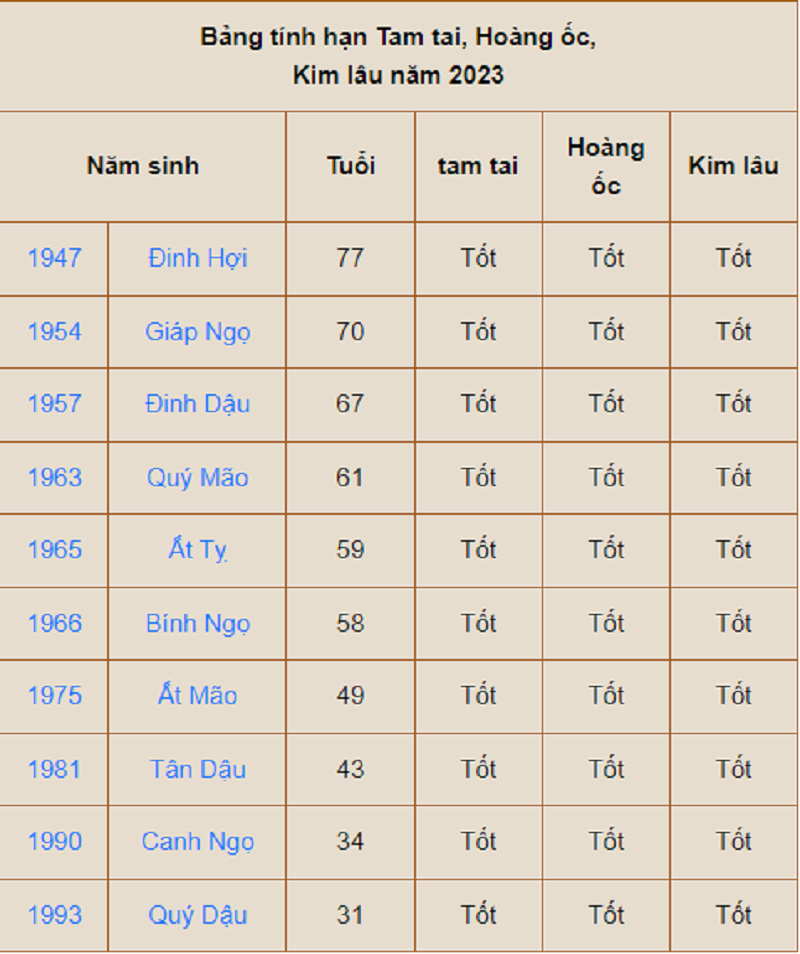
Task: Select the Ất Mão link
Action: [197, 695]
